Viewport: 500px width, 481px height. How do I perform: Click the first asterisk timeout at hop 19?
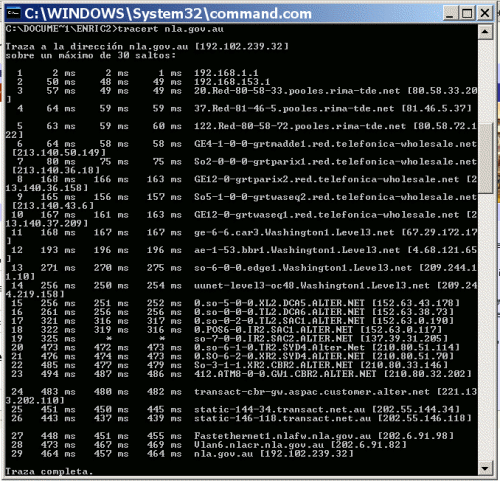click(x=108, y=339)
